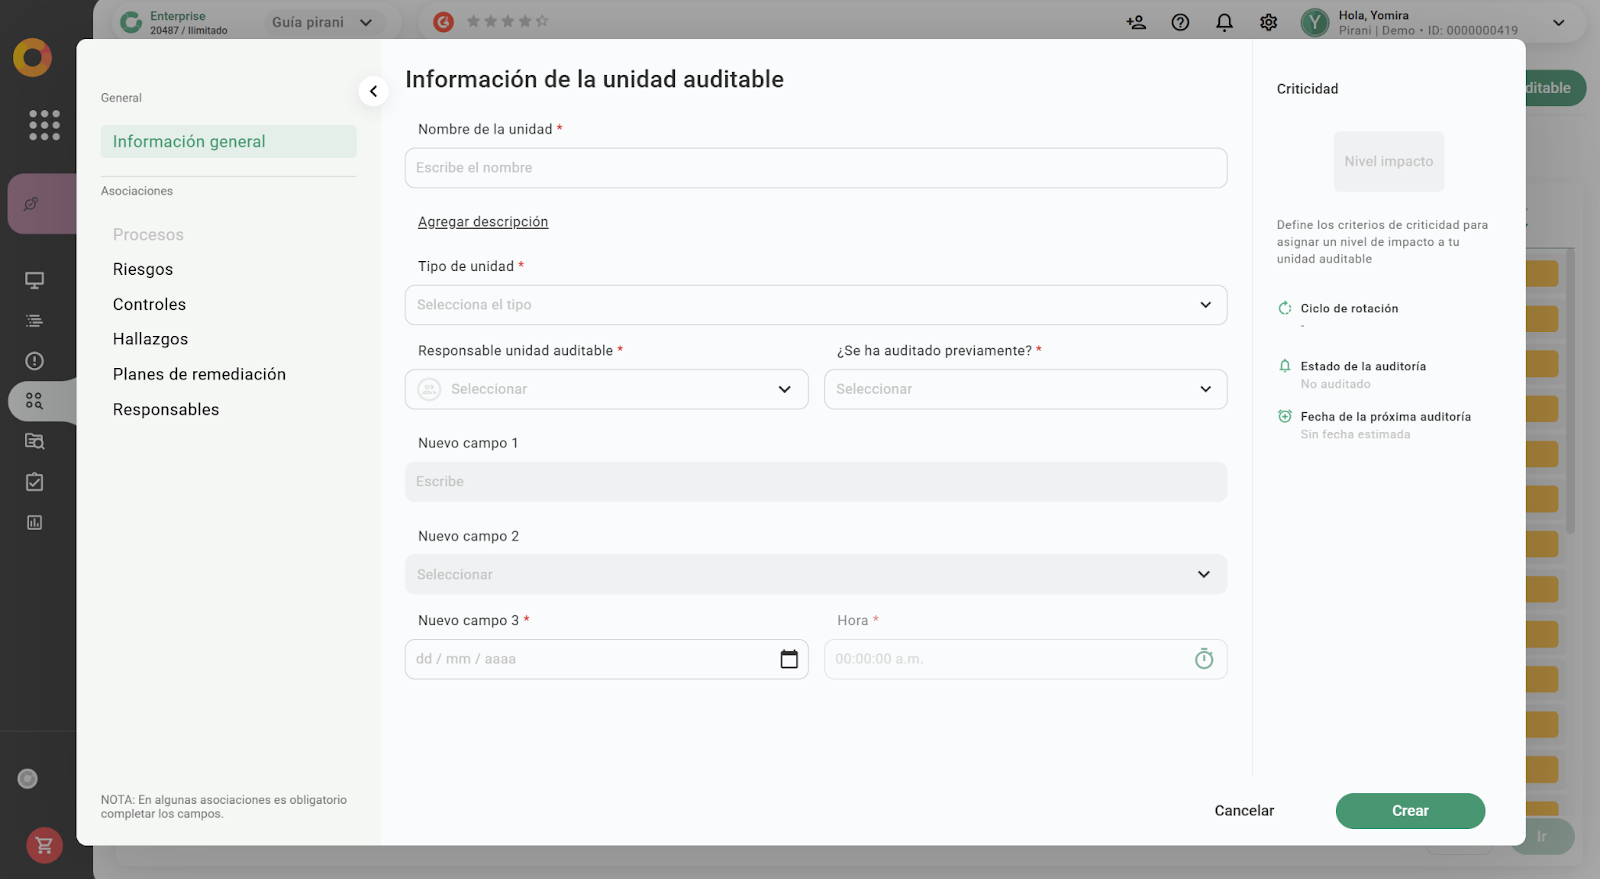Click the calendar icon in Nuevo campo 3
Screen dimensions: 1600x879
tap(789, 659)
